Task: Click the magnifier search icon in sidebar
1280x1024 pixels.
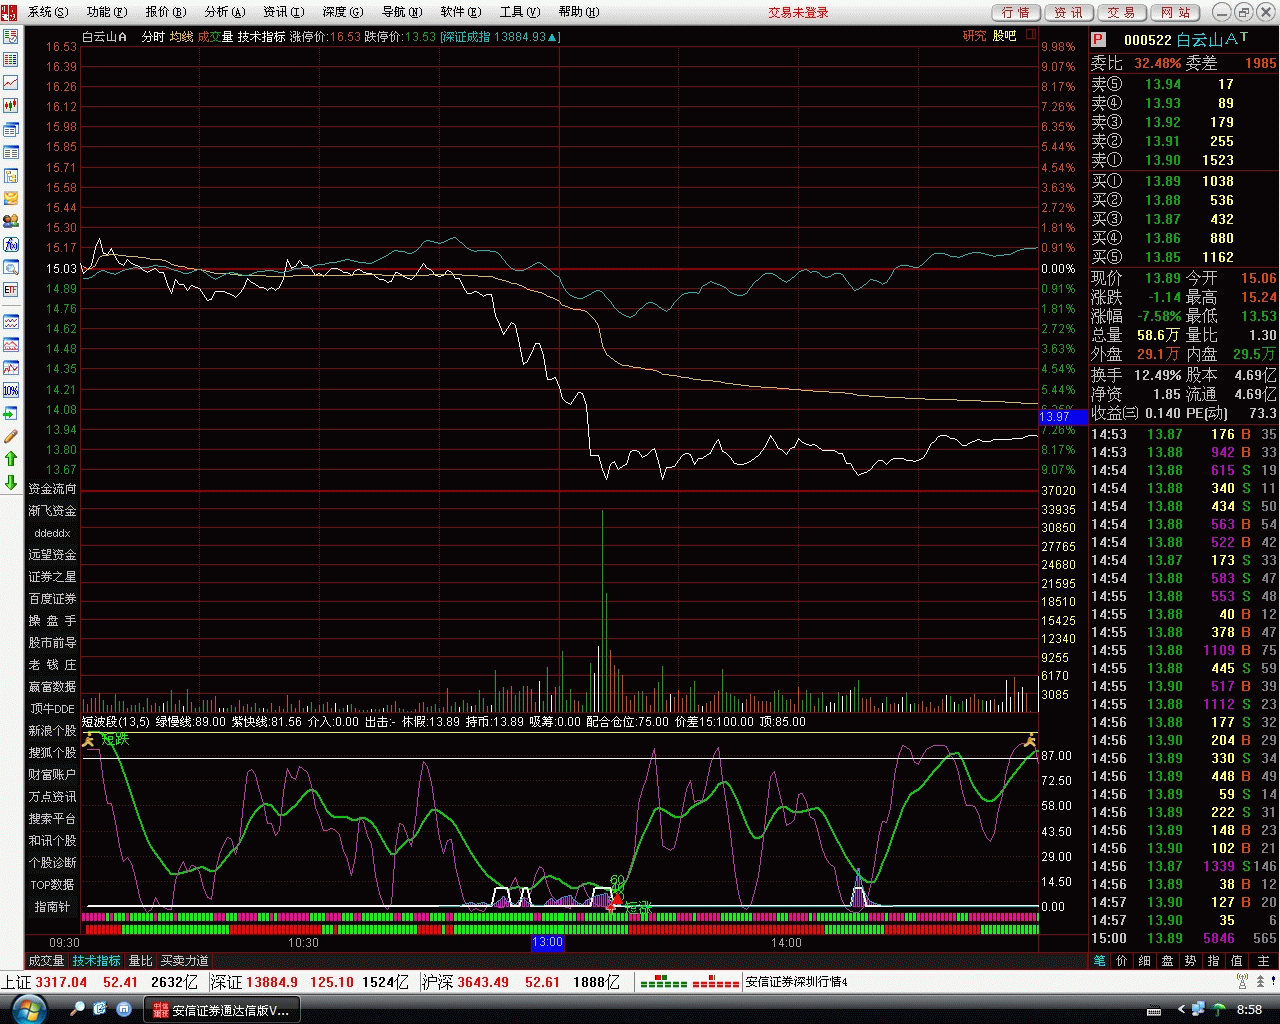Action: (x=11, y=267)
